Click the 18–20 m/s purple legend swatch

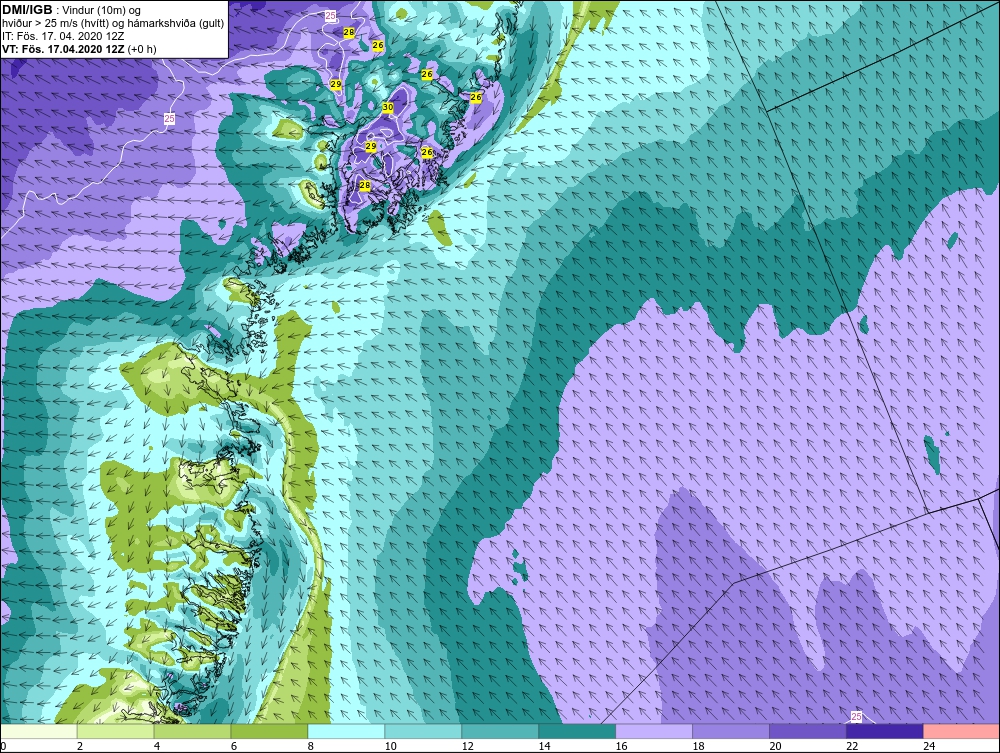click(x=731, y=731)
